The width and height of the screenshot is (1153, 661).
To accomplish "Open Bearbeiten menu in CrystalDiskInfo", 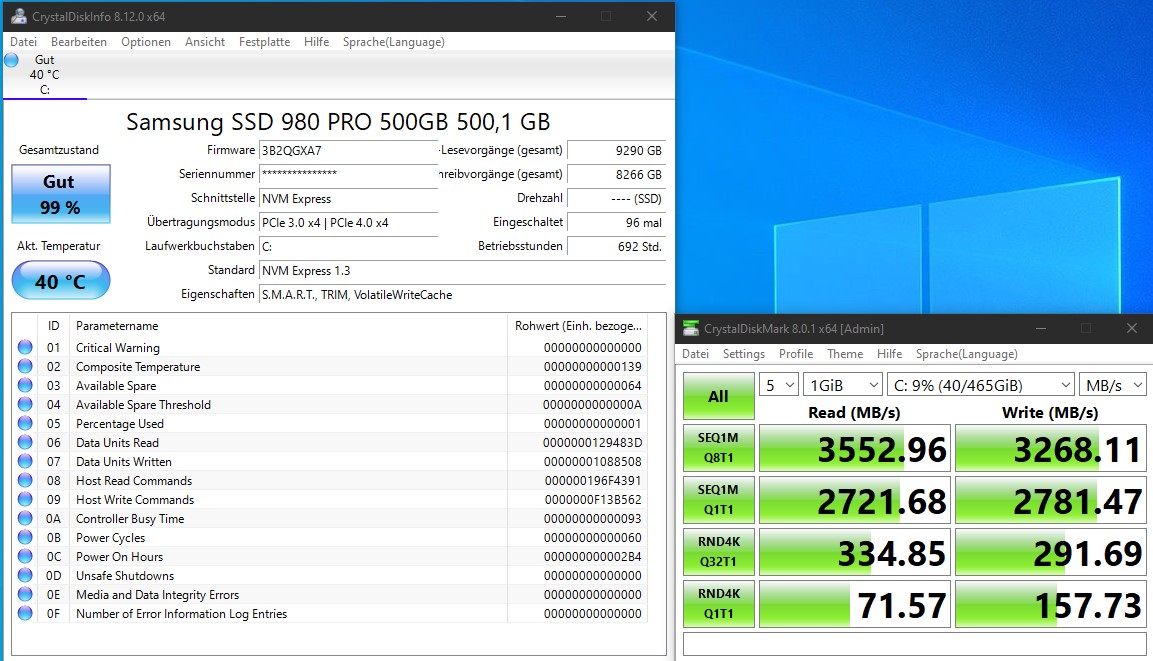I will click(x=79, y=42).
